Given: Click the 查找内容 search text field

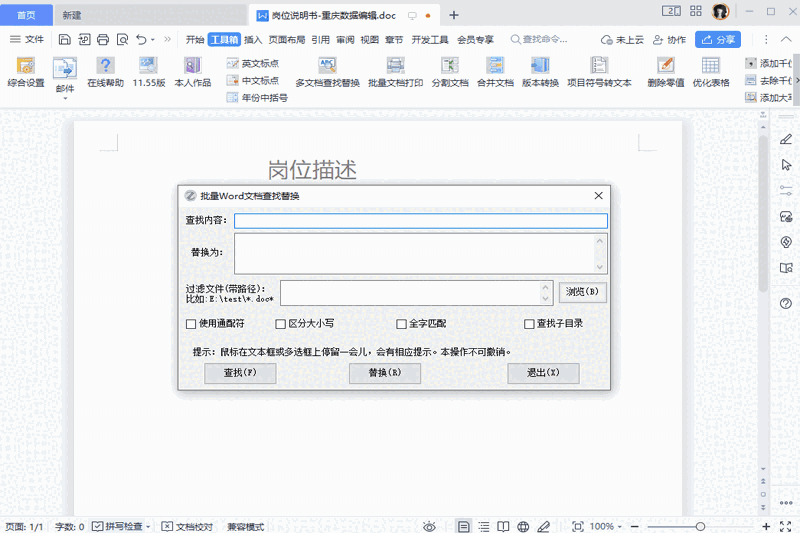Looking at the screenshot, I should (x=420, y=221).
